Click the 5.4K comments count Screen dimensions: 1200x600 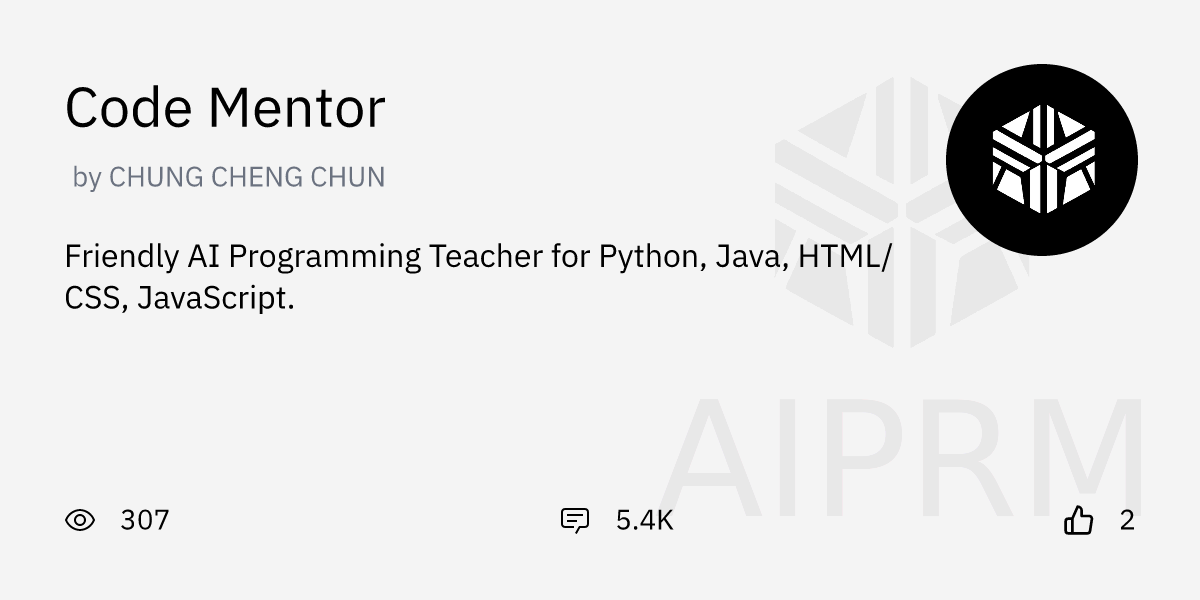[x=644, y=520]
